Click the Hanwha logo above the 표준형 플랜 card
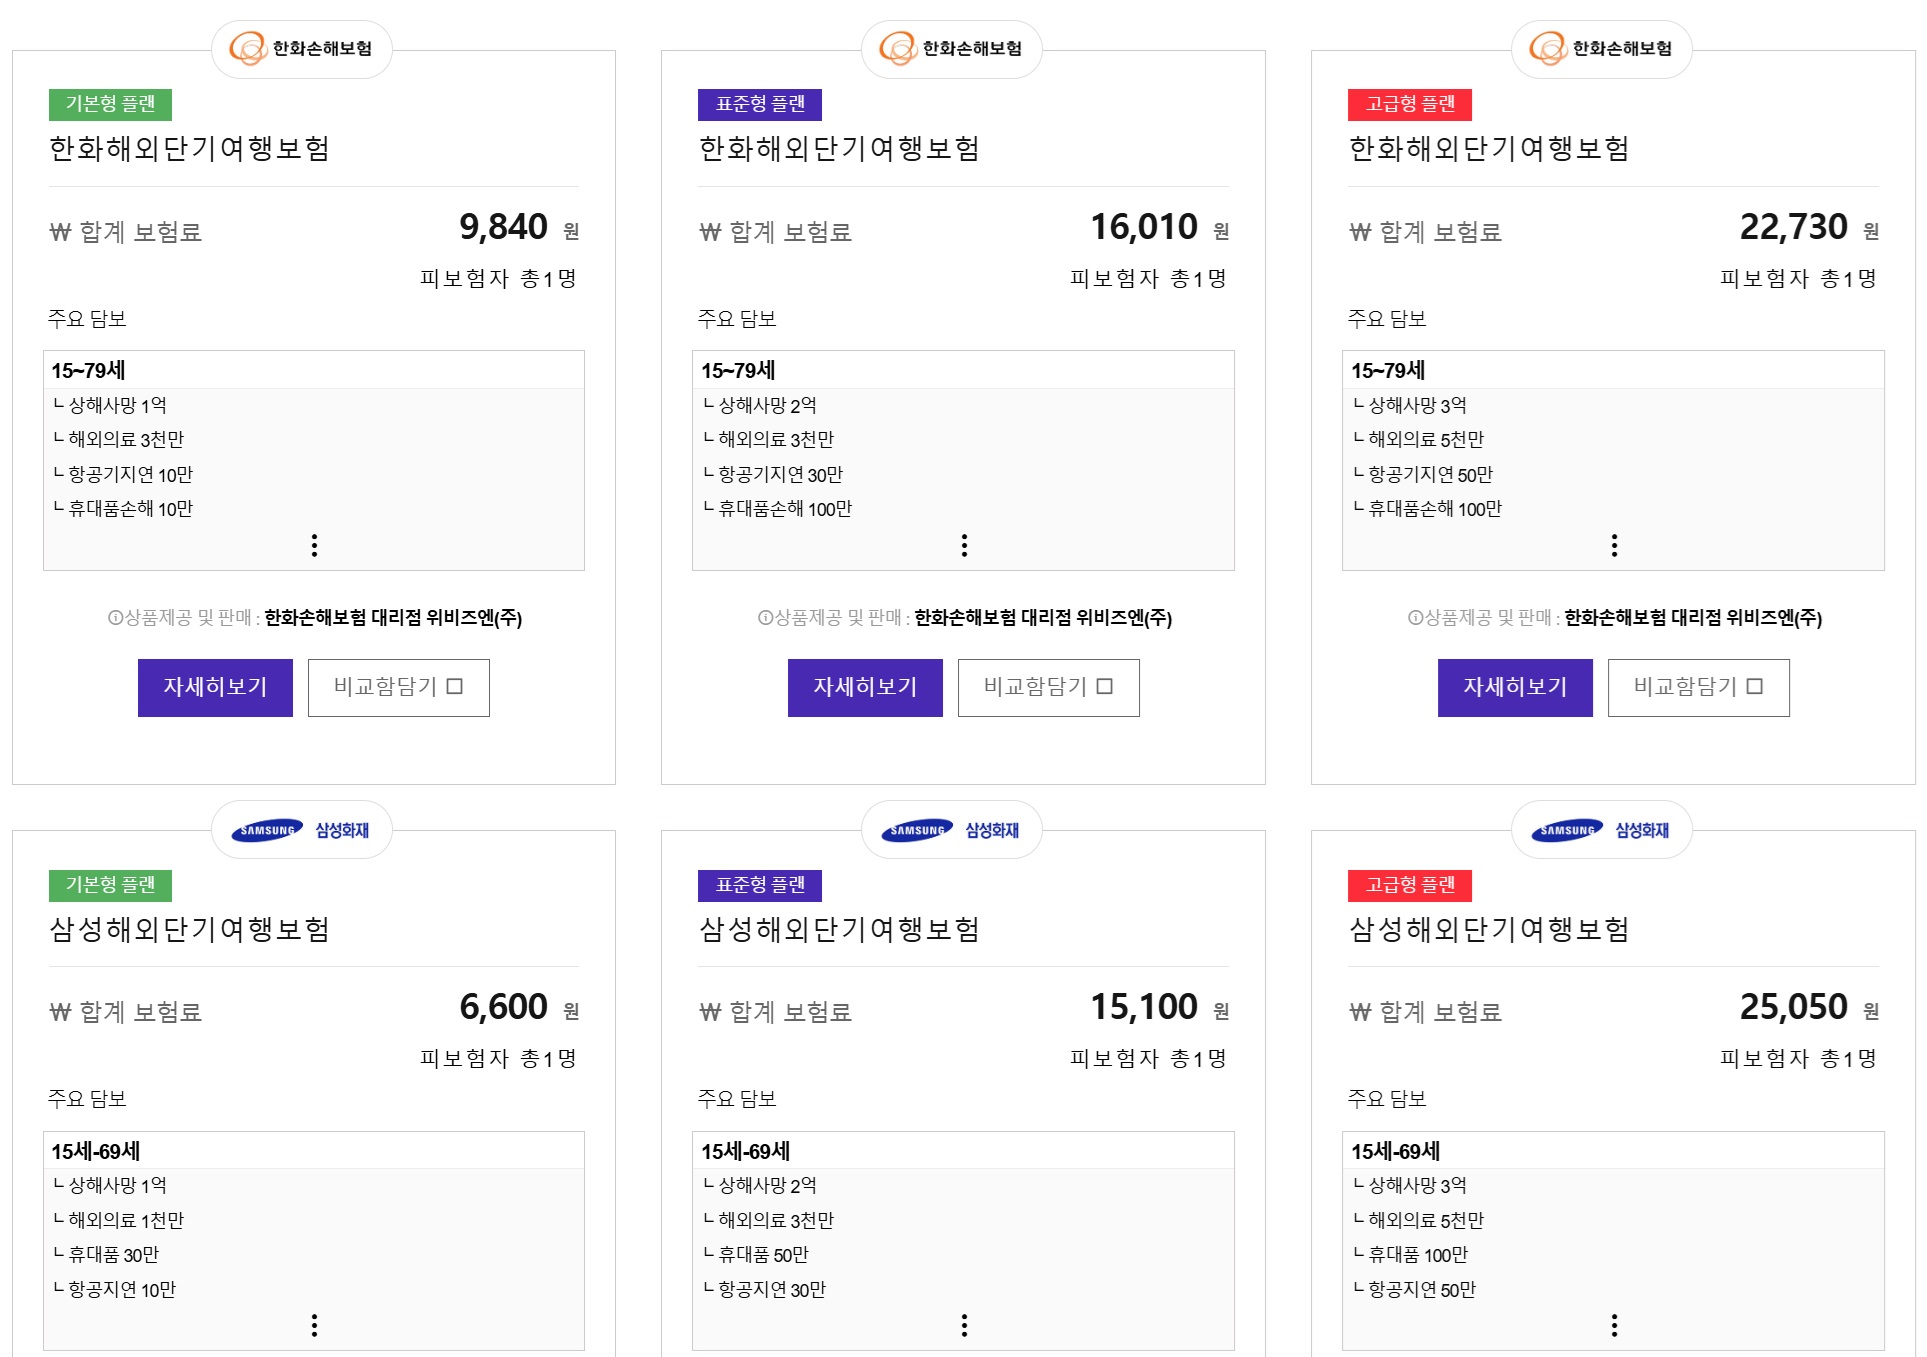 pyautogui.click(x=952, y=47)
